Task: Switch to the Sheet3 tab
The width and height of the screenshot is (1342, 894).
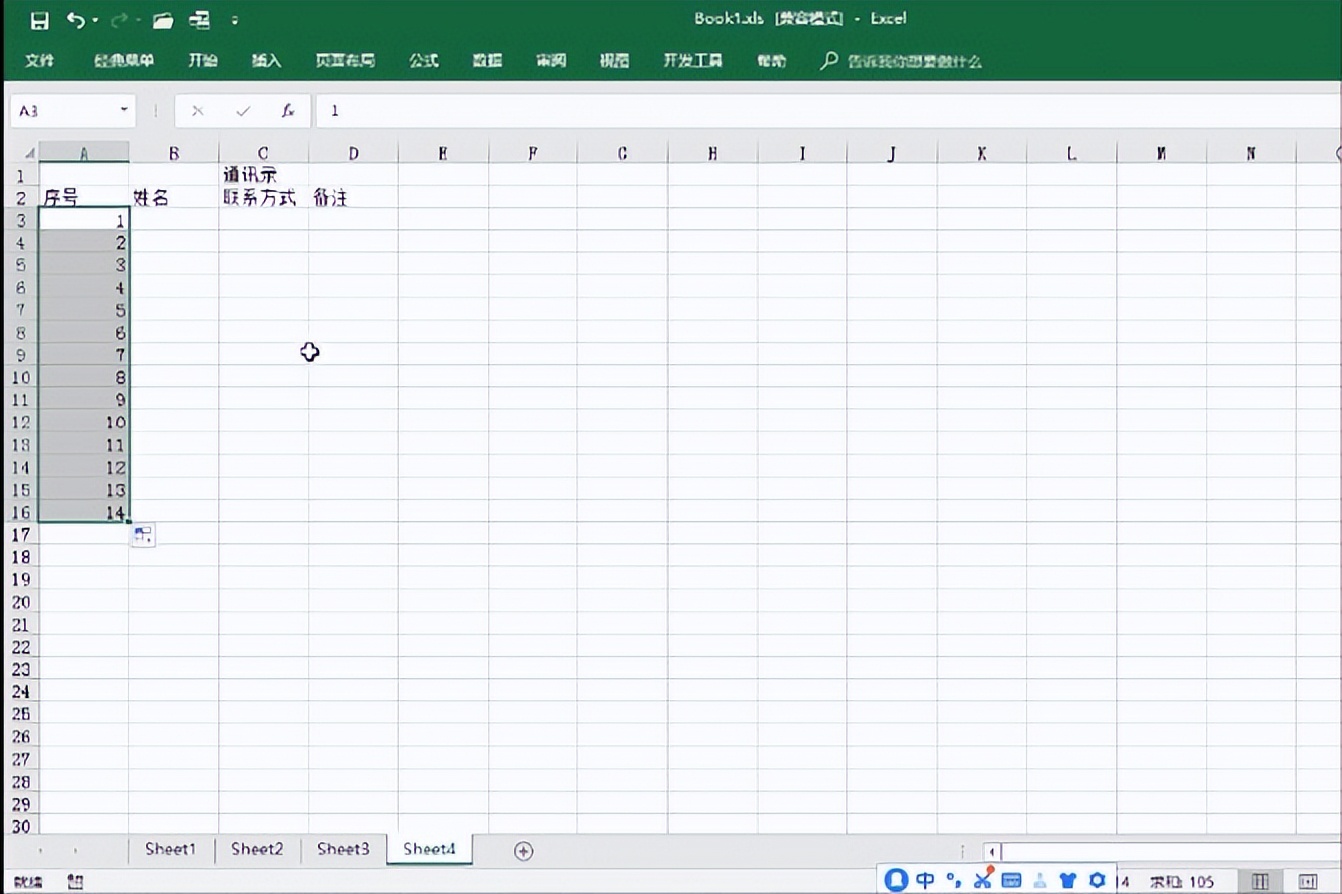Action: [x=343, y=849]
